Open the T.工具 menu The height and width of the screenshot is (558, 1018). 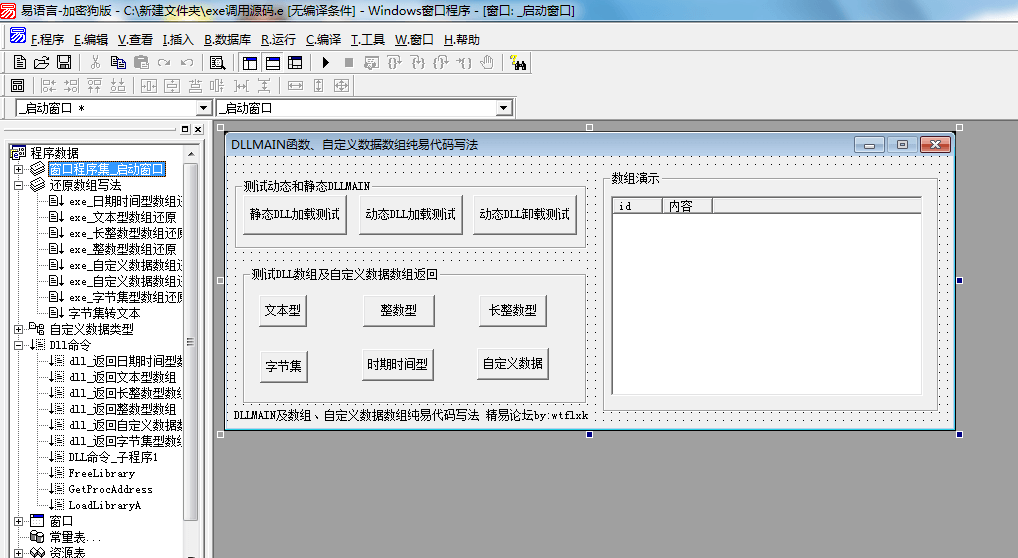click(367, 40)
